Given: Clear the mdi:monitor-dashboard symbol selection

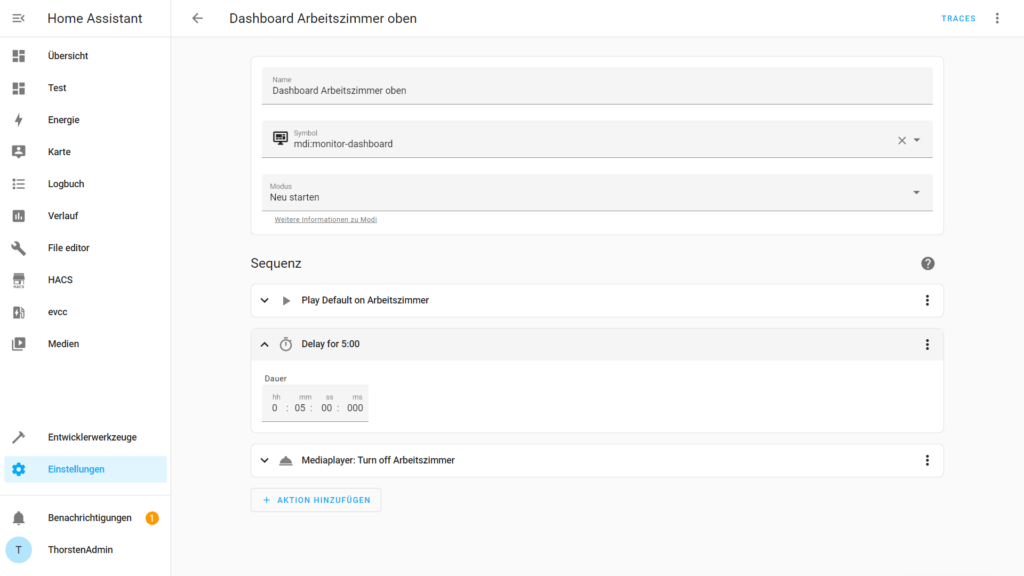Looking at the screenshot, I should tap(901, 140).
